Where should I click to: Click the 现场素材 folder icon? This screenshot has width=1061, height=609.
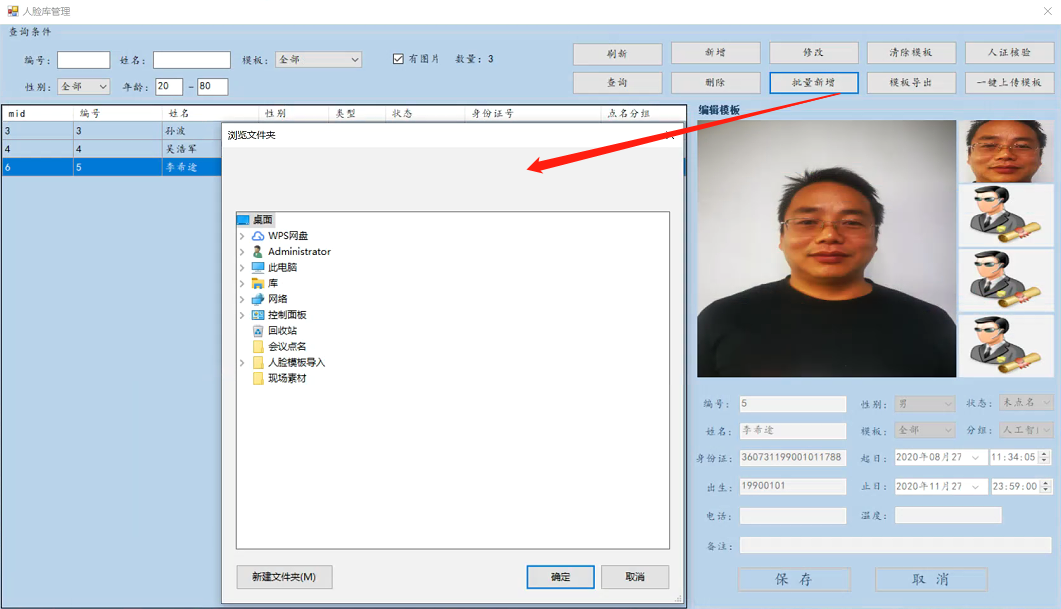[x=258, y=379]
